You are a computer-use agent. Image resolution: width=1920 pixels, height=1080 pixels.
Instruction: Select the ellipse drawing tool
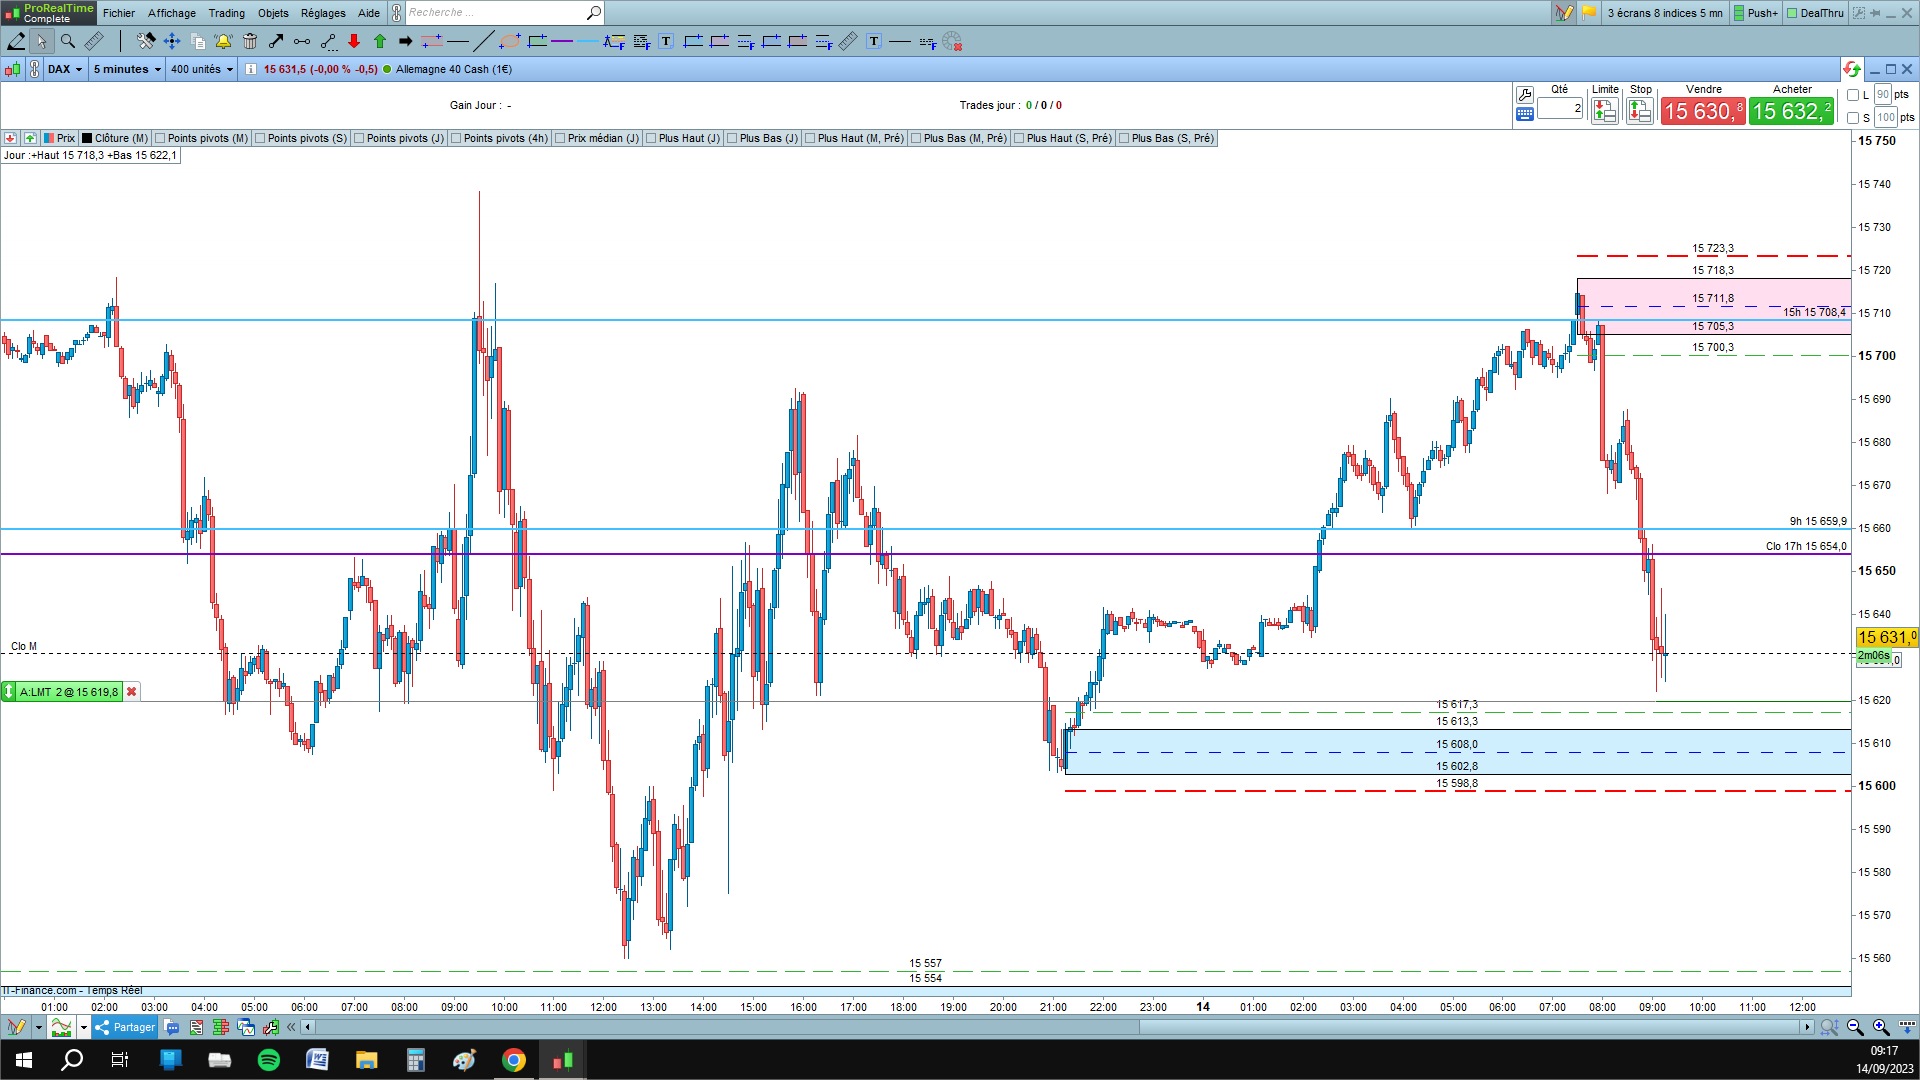(x=510, y=41)
